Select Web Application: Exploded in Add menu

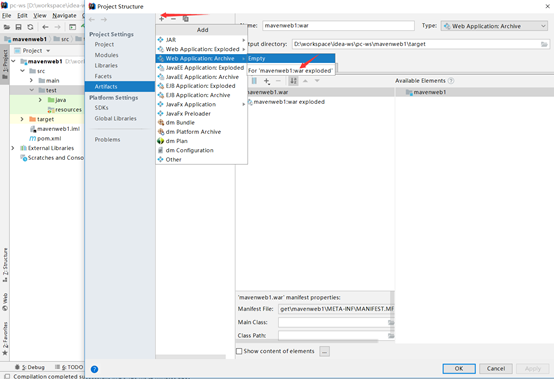201,49
